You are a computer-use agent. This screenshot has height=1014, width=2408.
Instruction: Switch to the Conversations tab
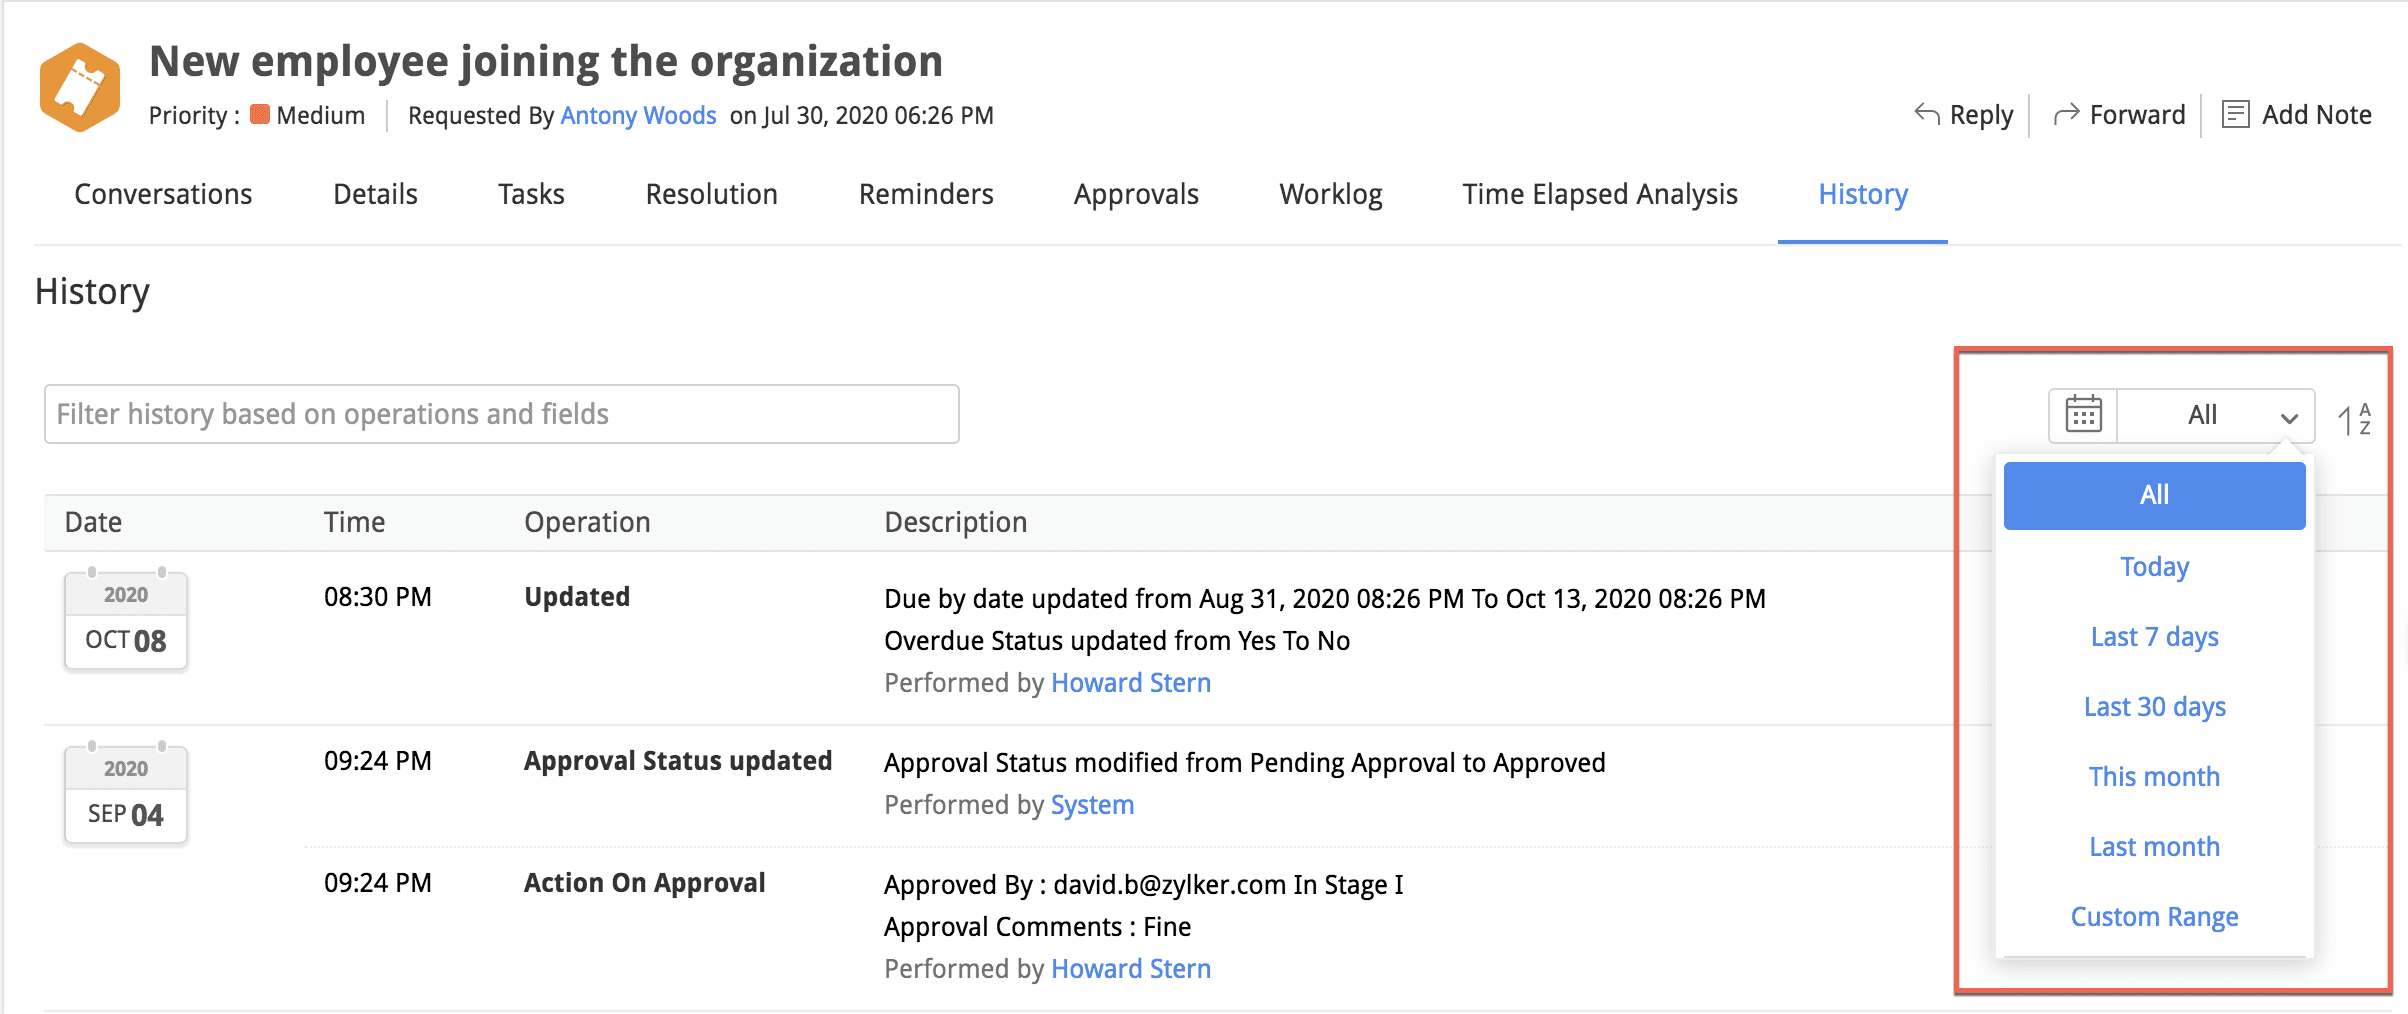tap(163, 194)
